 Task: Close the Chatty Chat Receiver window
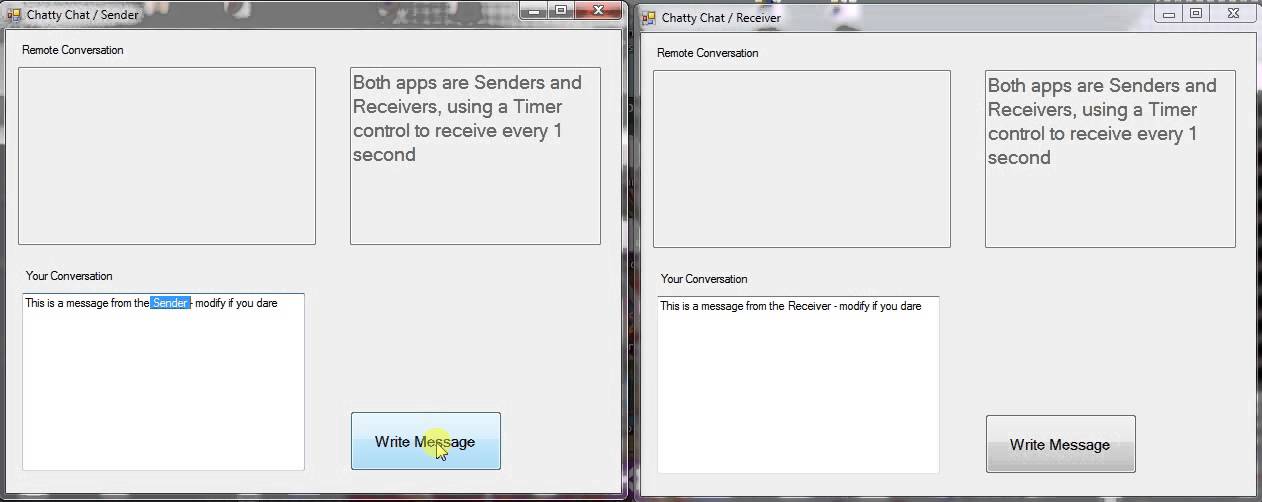tap(1233, 14)
